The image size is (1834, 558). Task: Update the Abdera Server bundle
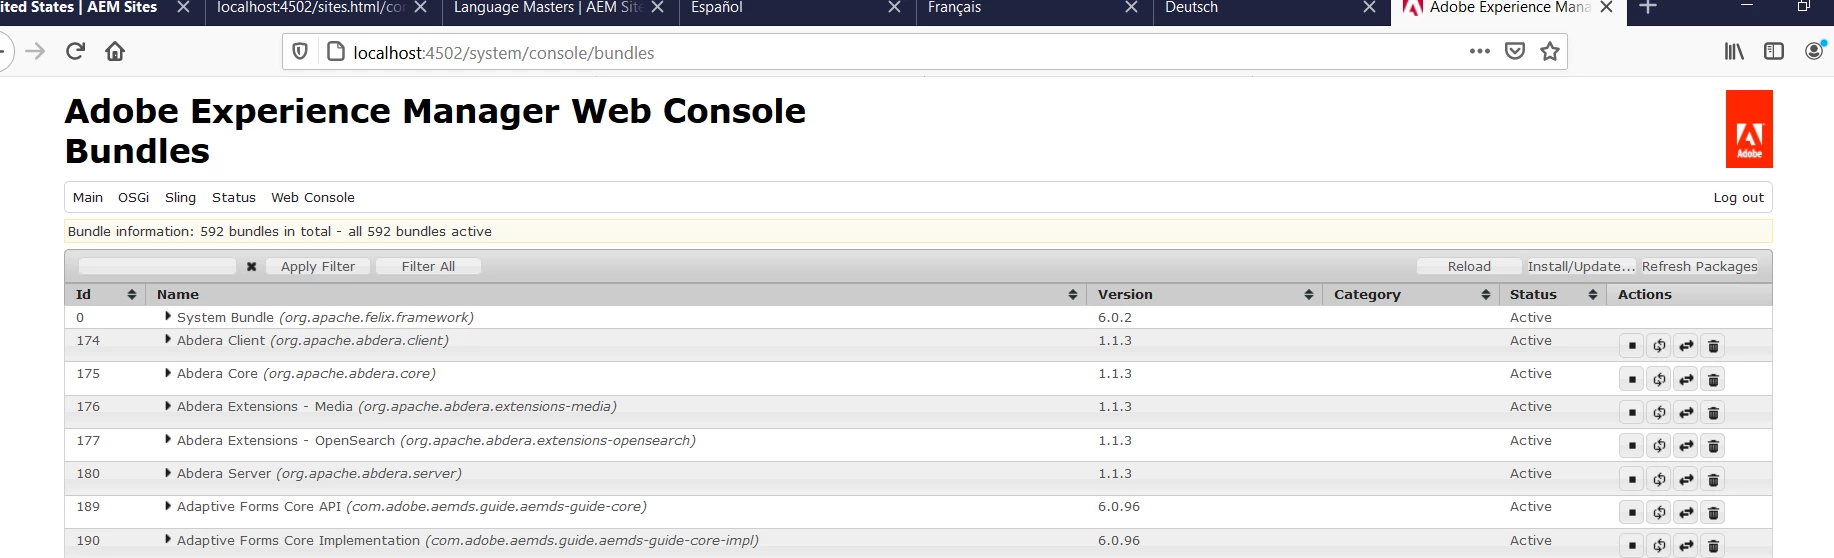pyautogui.click(x=1686, y=479)
